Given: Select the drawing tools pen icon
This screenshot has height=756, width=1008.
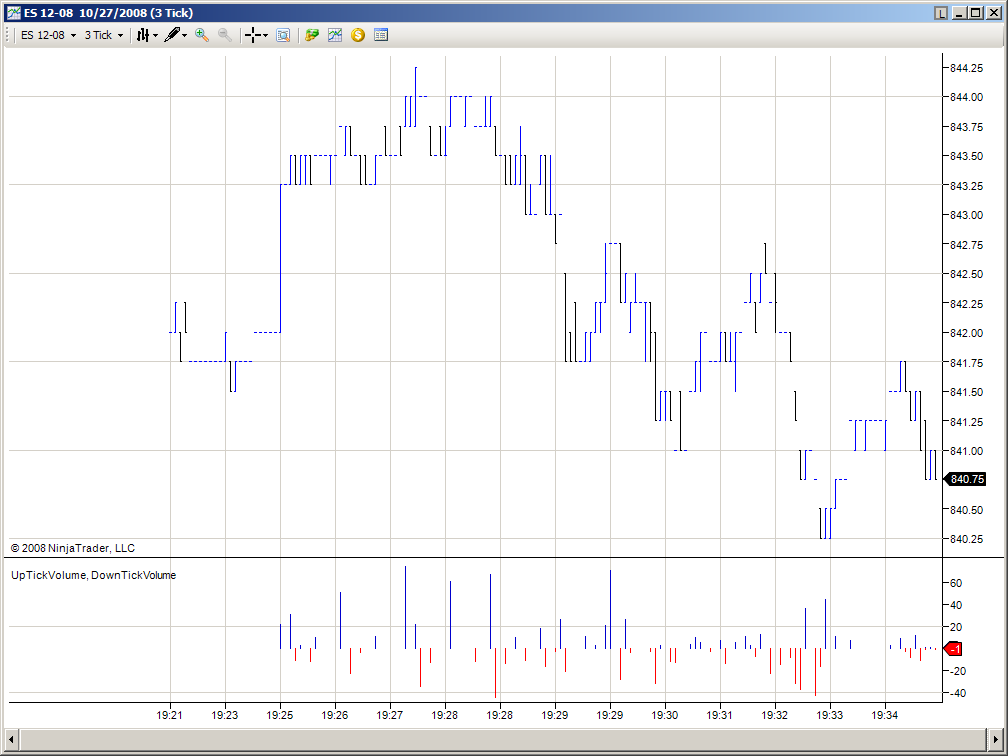Looking at the screenshot, I should 172,35.
